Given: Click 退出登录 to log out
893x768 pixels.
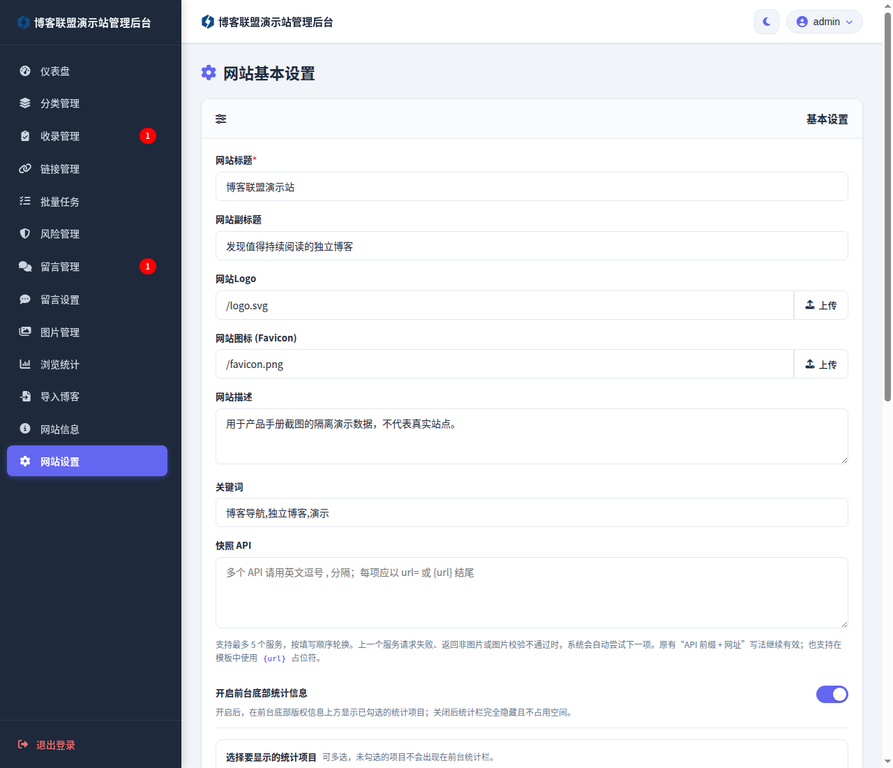Looking at the screenshot, I should tap(55, 745).
